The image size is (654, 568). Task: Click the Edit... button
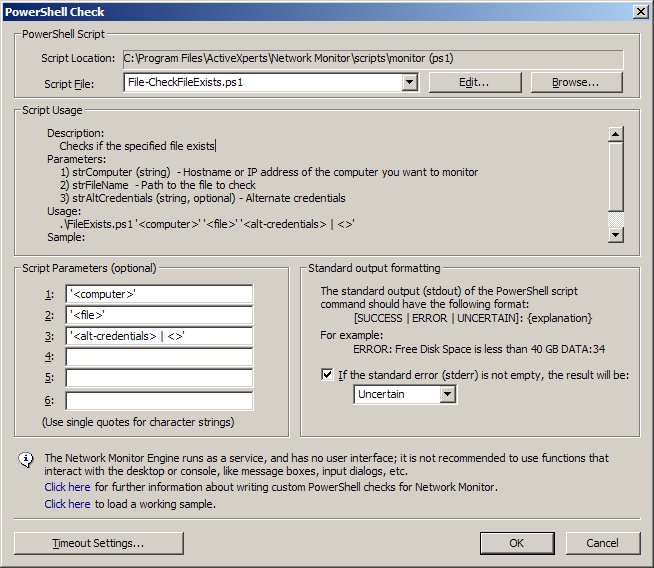pos(475,82)
